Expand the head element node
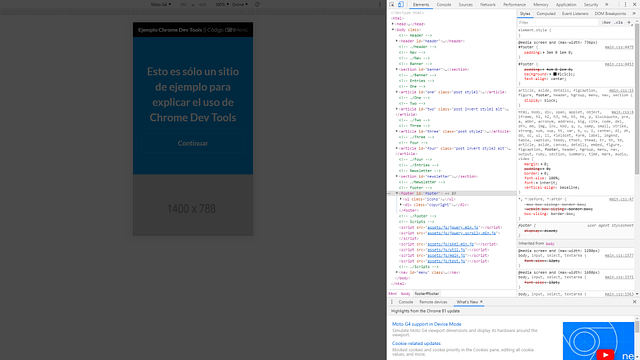The height and width of the screenshot is (360, 640). pyautogui.click(x=393, y=24)
